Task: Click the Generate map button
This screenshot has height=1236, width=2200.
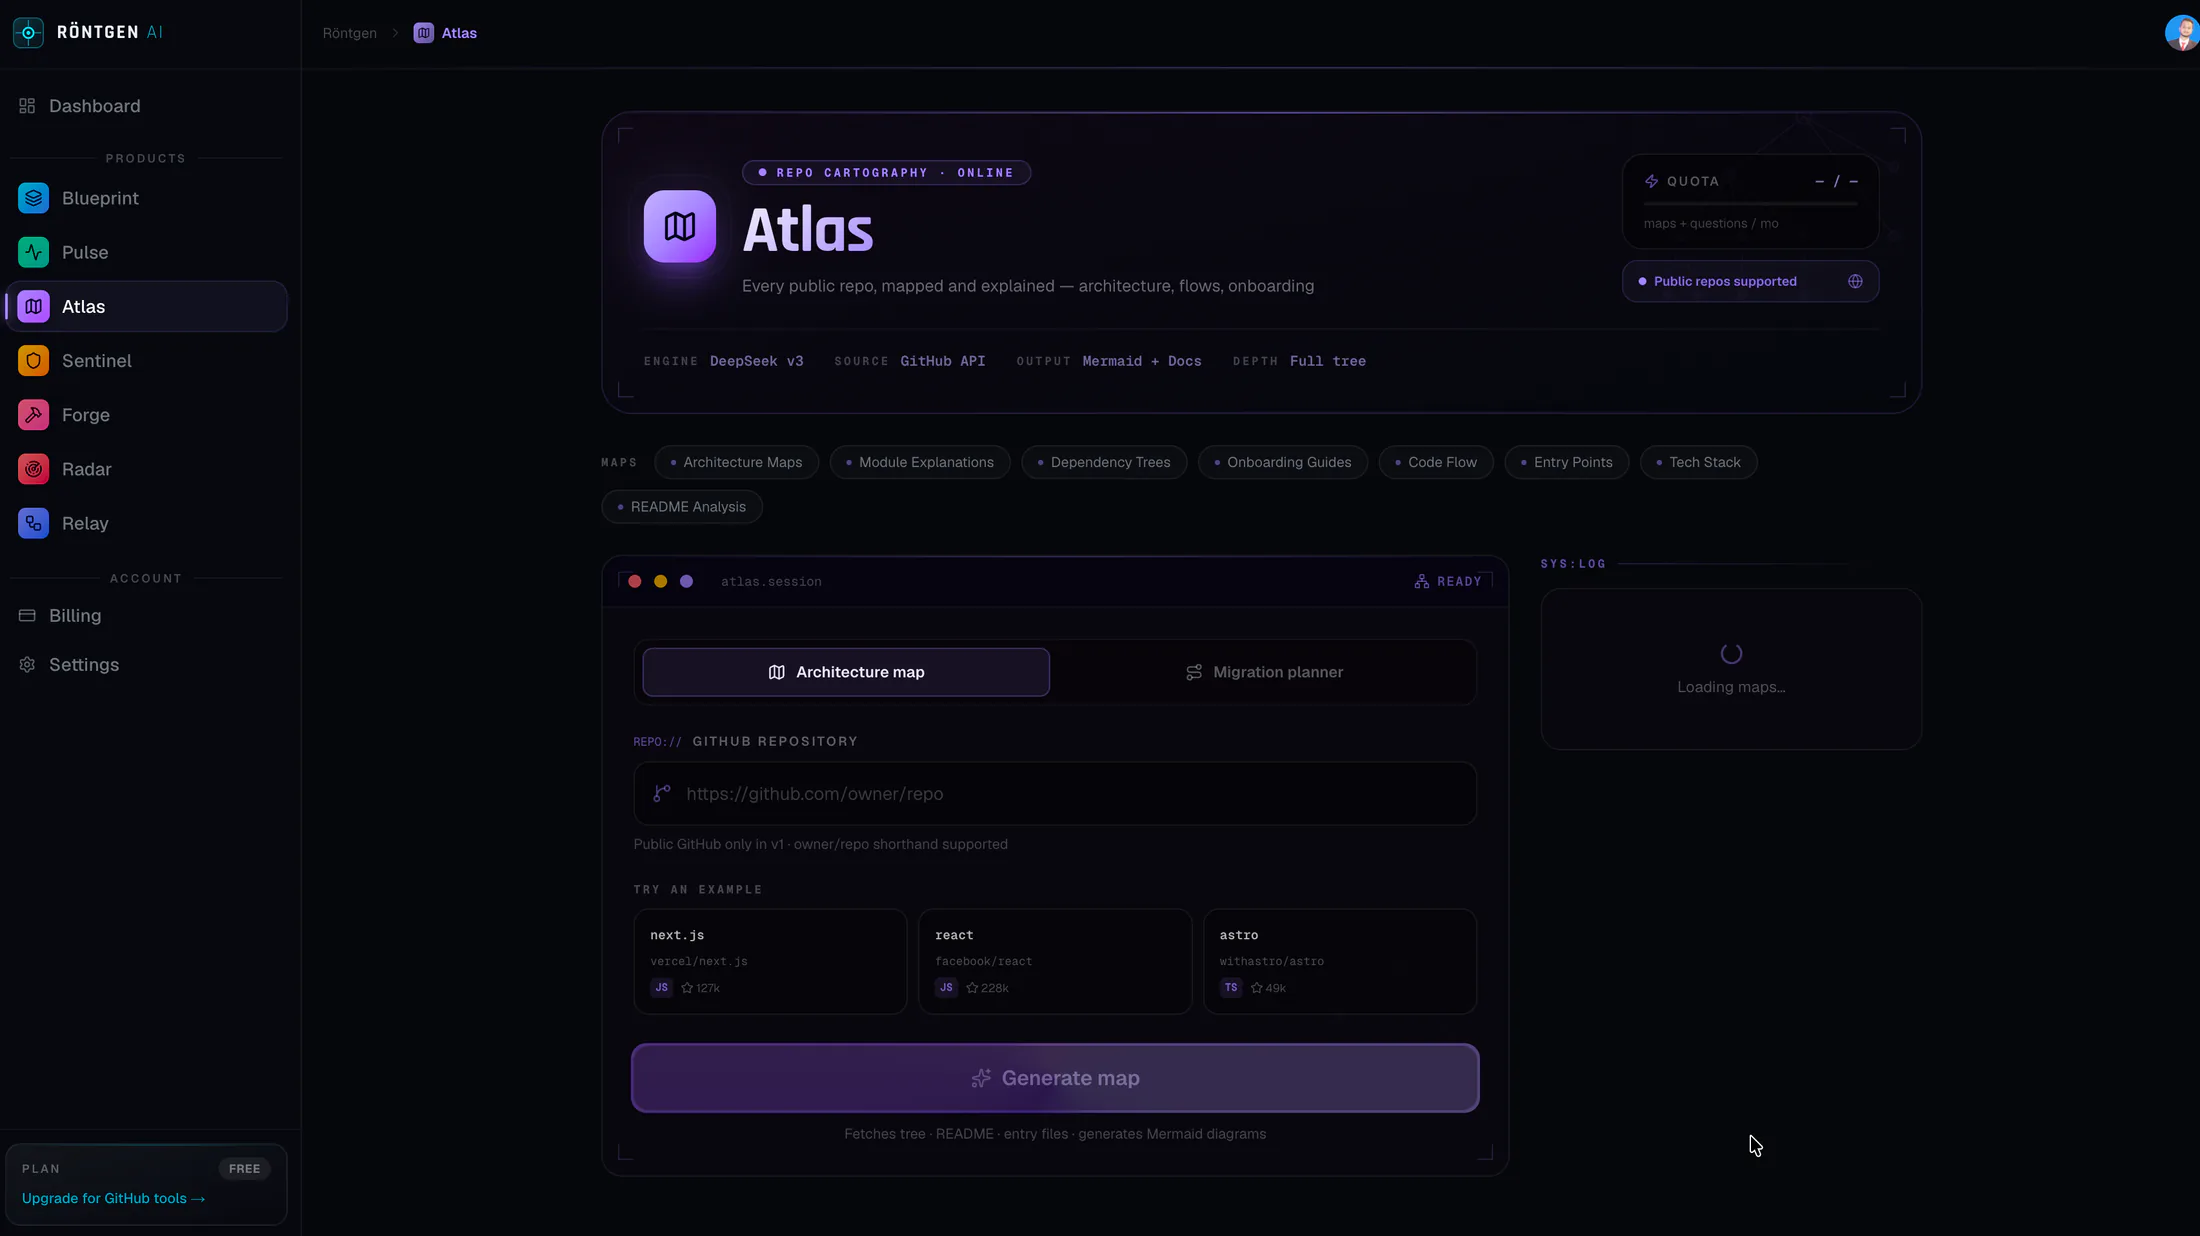Action: (1055, 1078)
